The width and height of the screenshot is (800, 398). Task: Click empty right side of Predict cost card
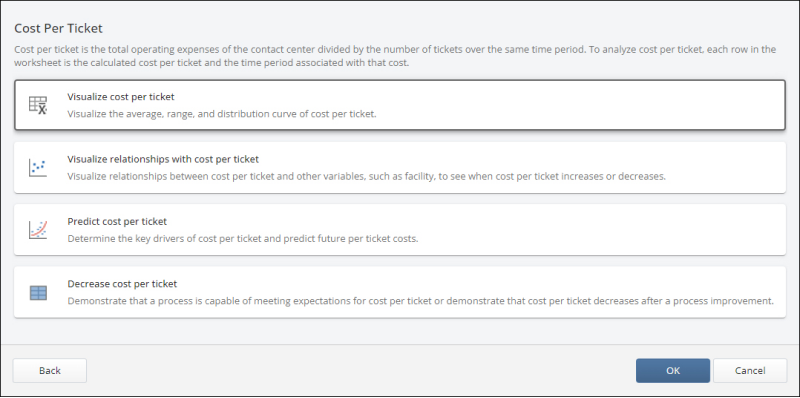coord(602,230)
